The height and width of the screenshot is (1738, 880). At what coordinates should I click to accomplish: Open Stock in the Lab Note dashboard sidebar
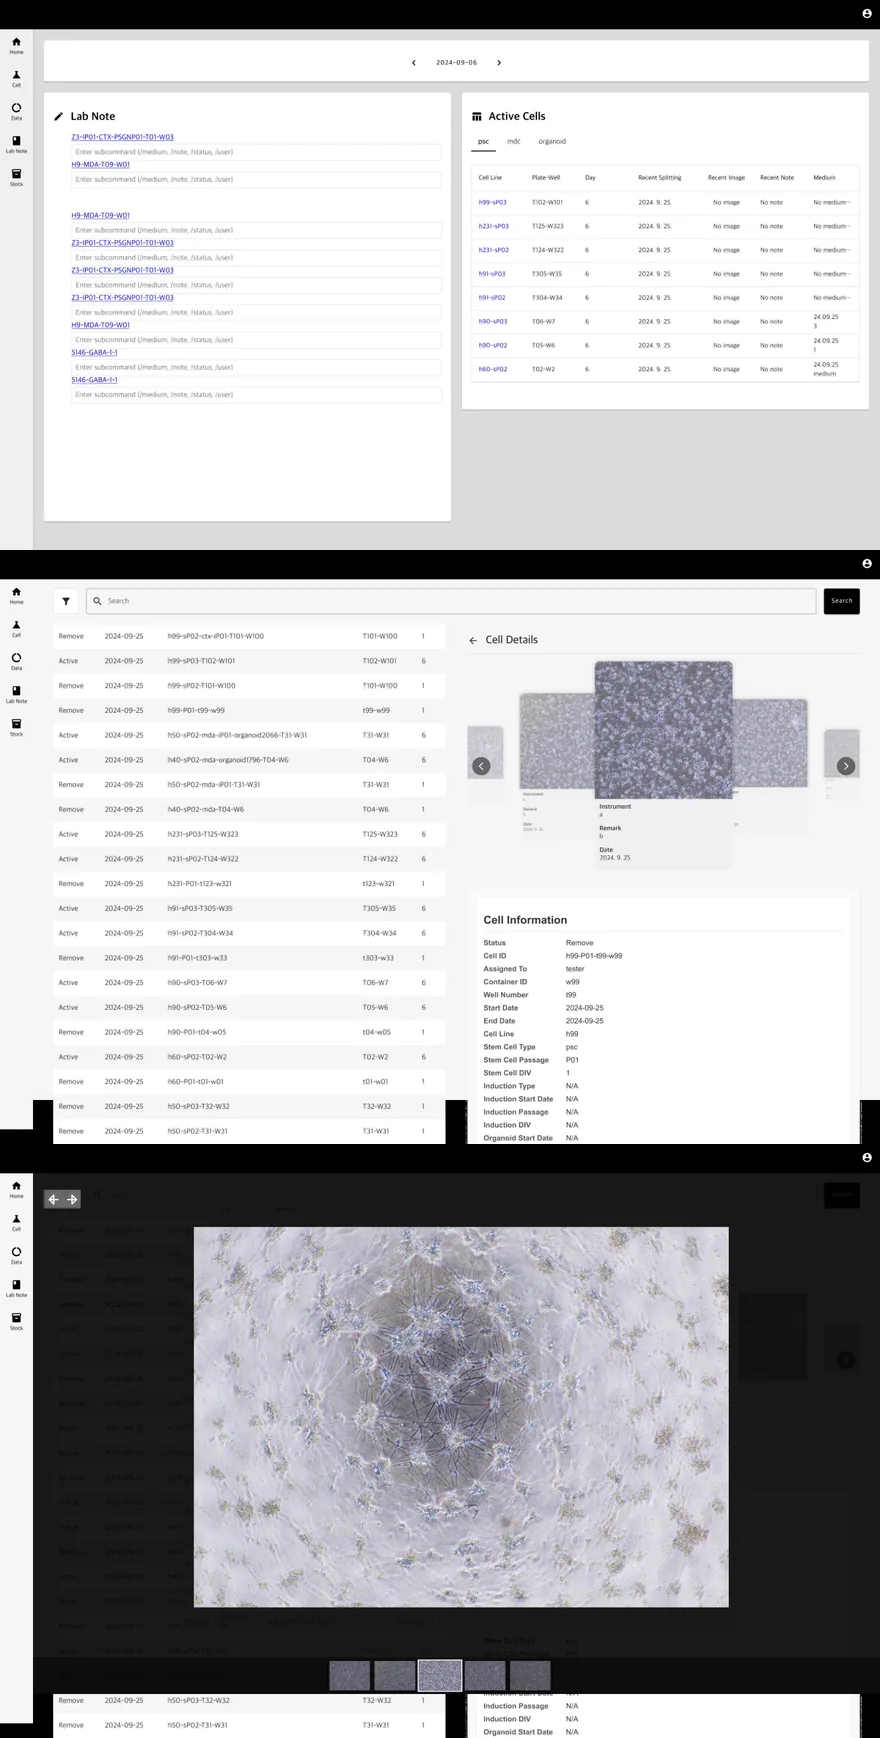tap(16, 177)
